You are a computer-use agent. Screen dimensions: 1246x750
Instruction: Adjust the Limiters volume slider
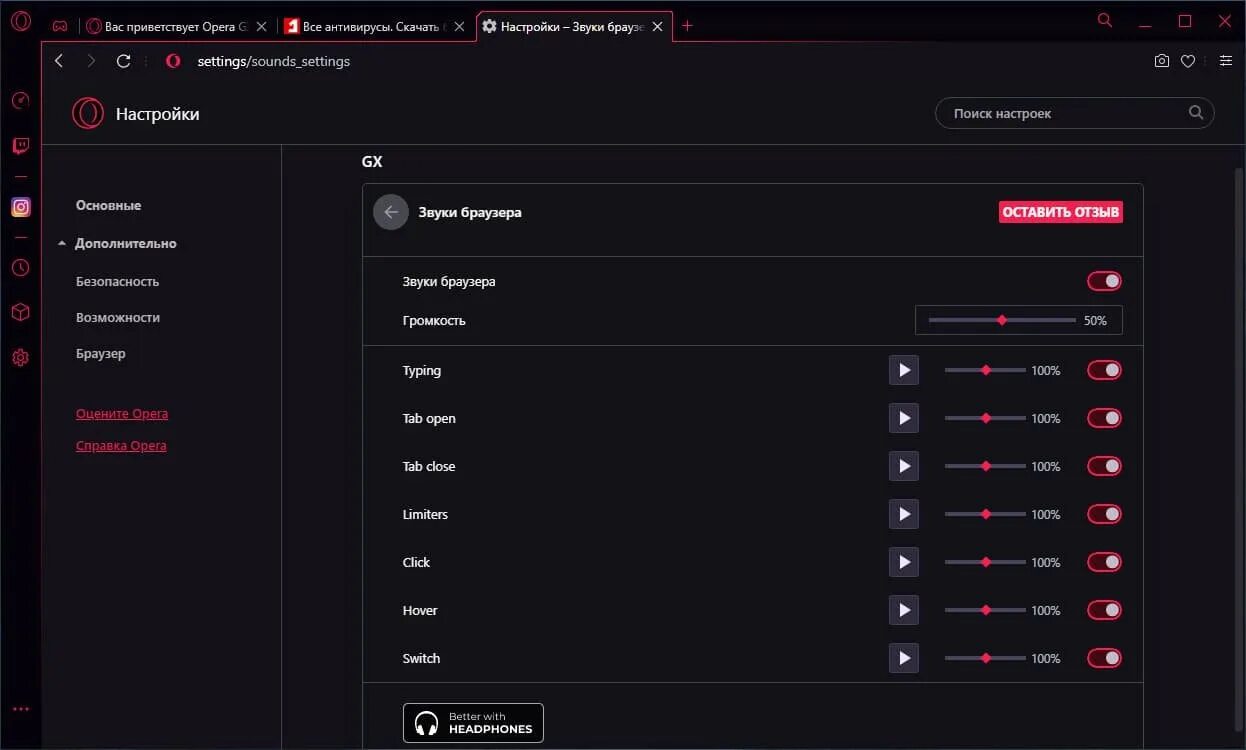tap(986, 514)
